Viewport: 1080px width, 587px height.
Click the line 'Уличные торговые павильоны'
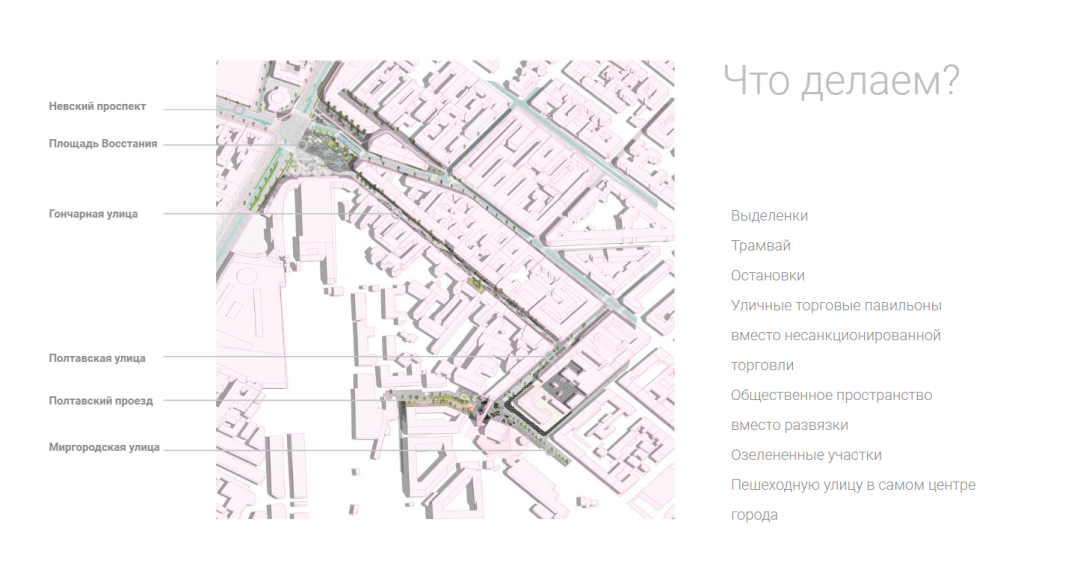pos(836,305)
